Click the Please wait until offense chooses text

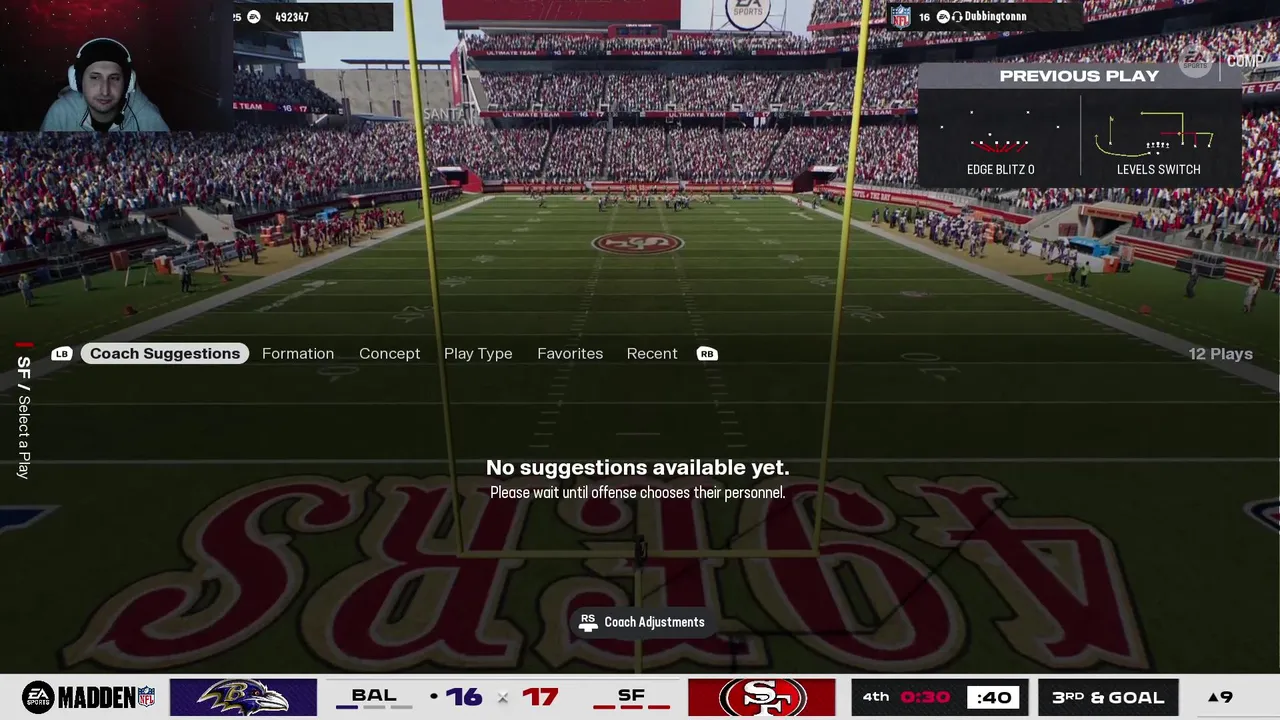click(x=637, y=493)
